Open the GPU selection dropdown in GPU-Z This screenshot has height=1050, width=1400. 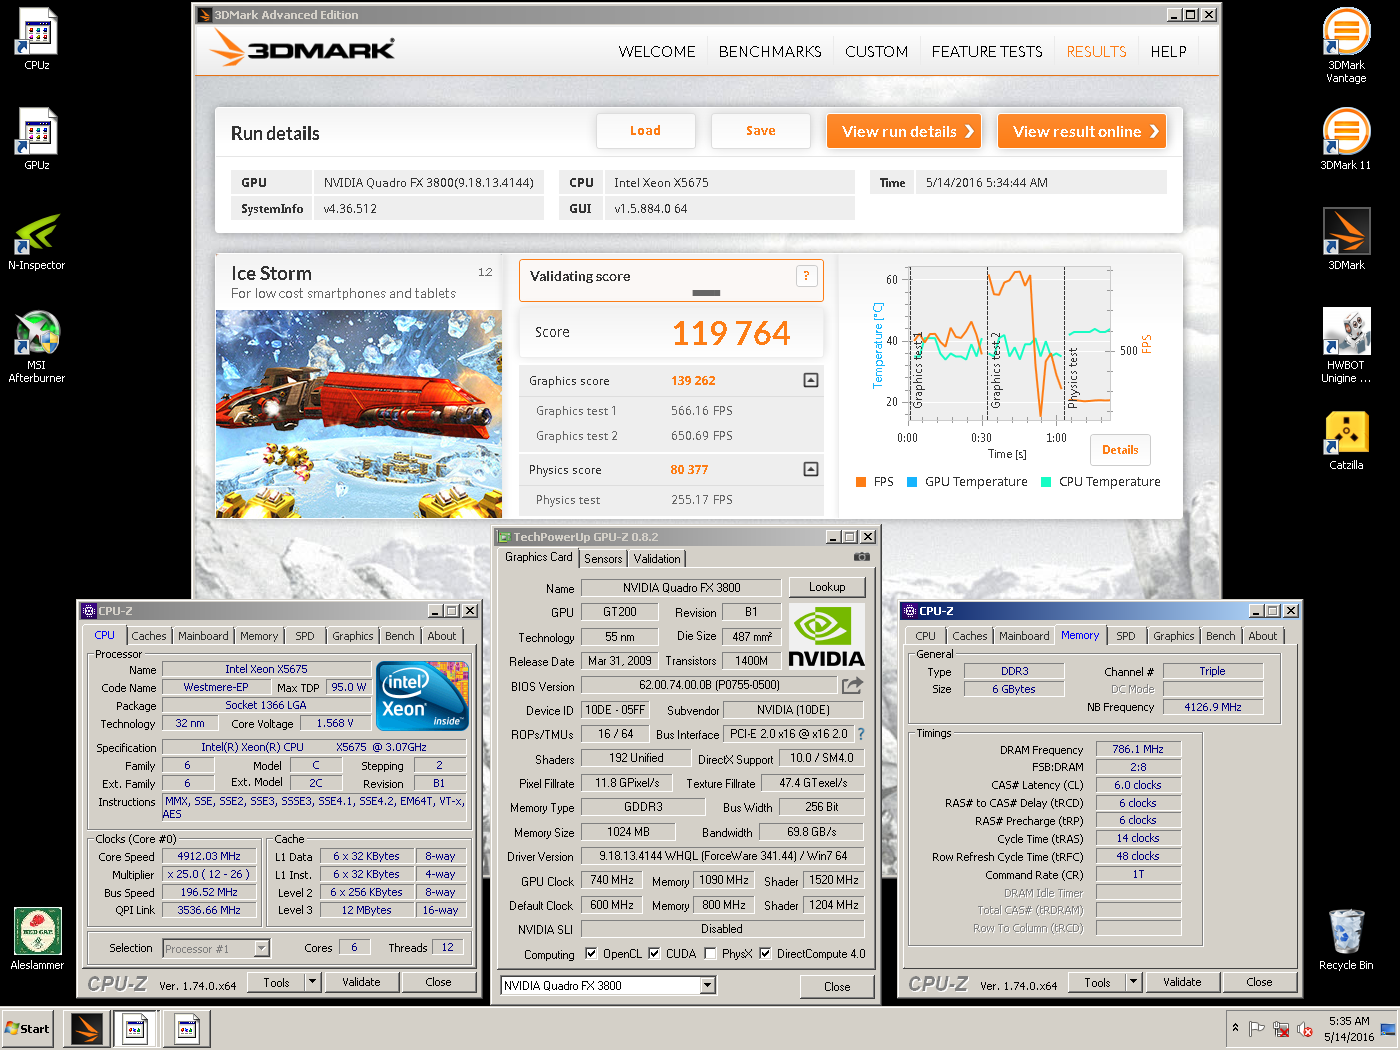click(708, 986)
